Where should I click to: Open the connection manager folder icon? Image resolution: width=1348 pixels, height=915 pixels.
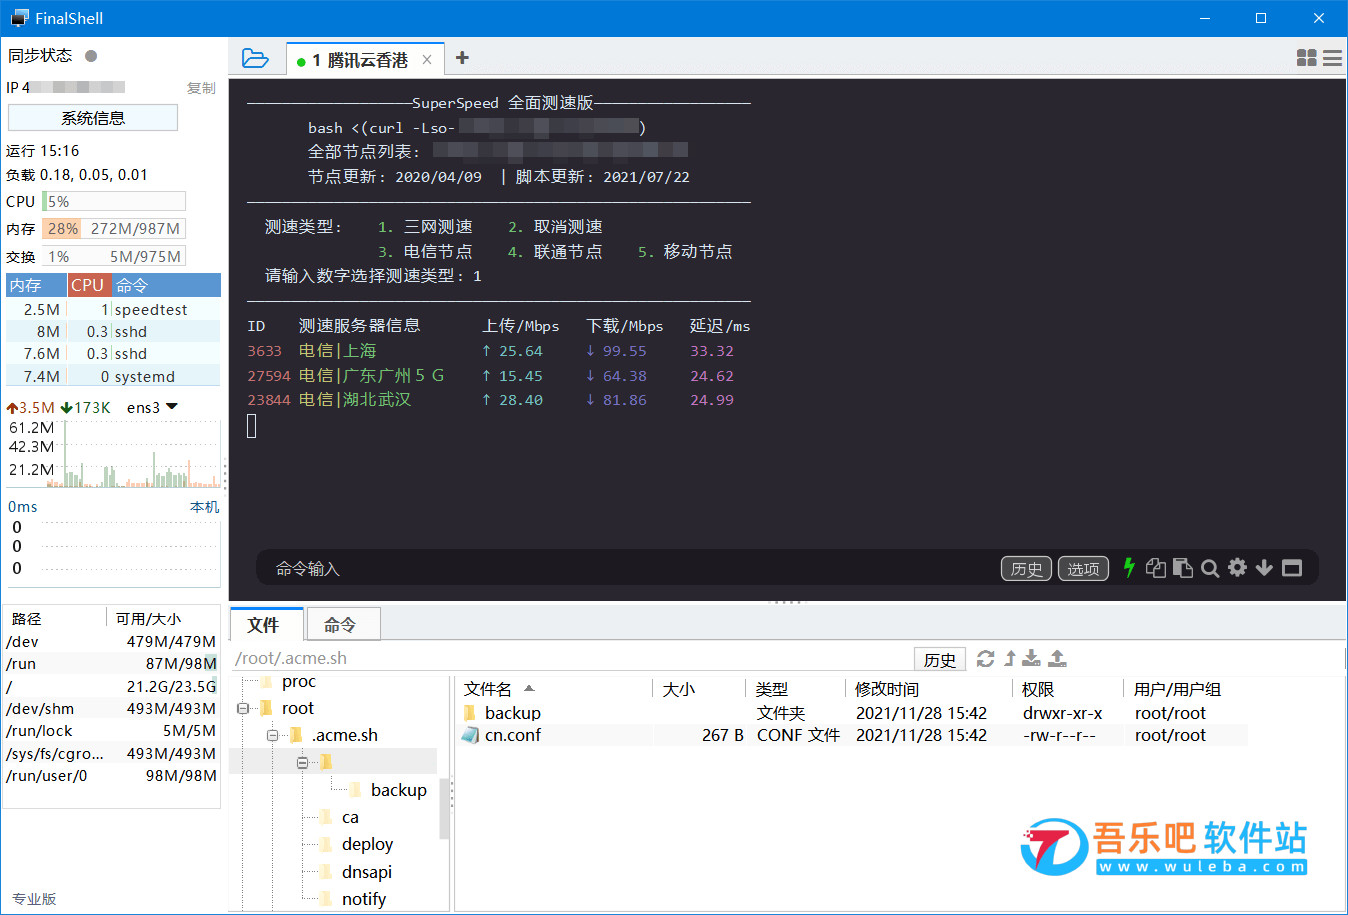(255, 58)
